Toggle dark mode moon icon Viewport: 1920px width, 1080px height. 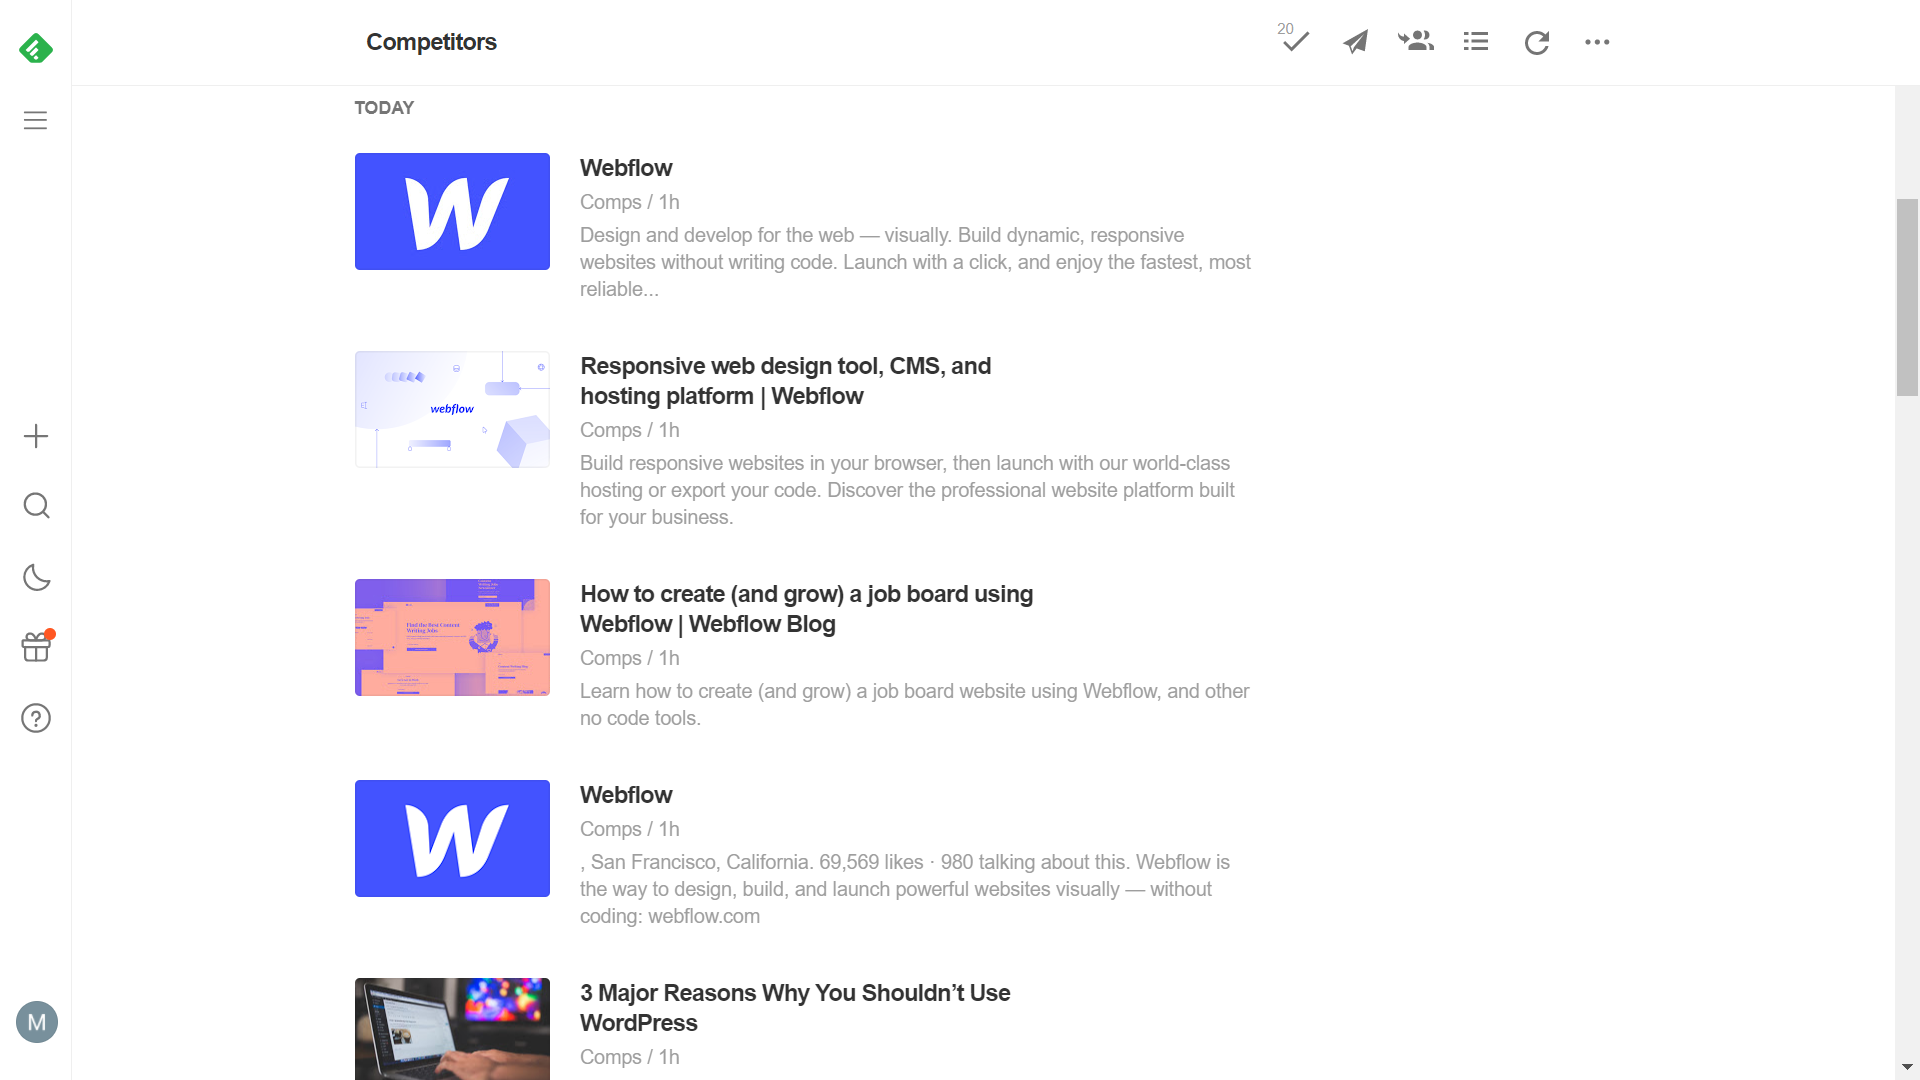pos(36,577)
